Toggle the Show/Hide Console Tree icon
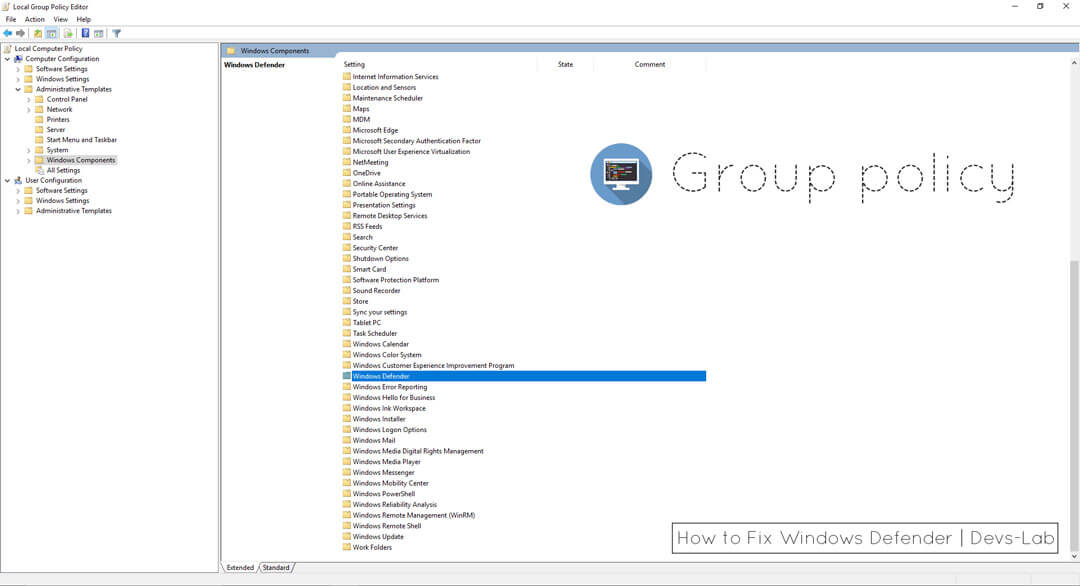Screen dimensions: 1080x586 coord(52,33)
